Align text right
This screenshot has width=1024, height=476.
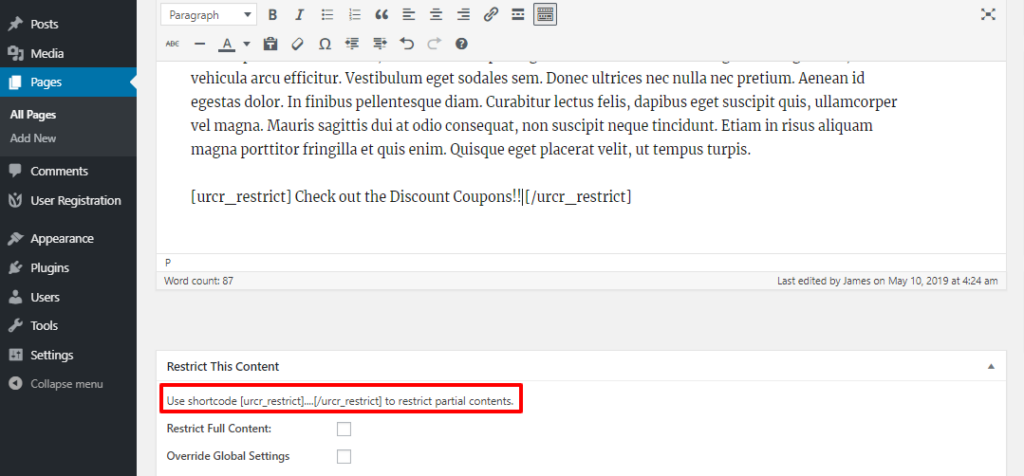coord(463,15)
